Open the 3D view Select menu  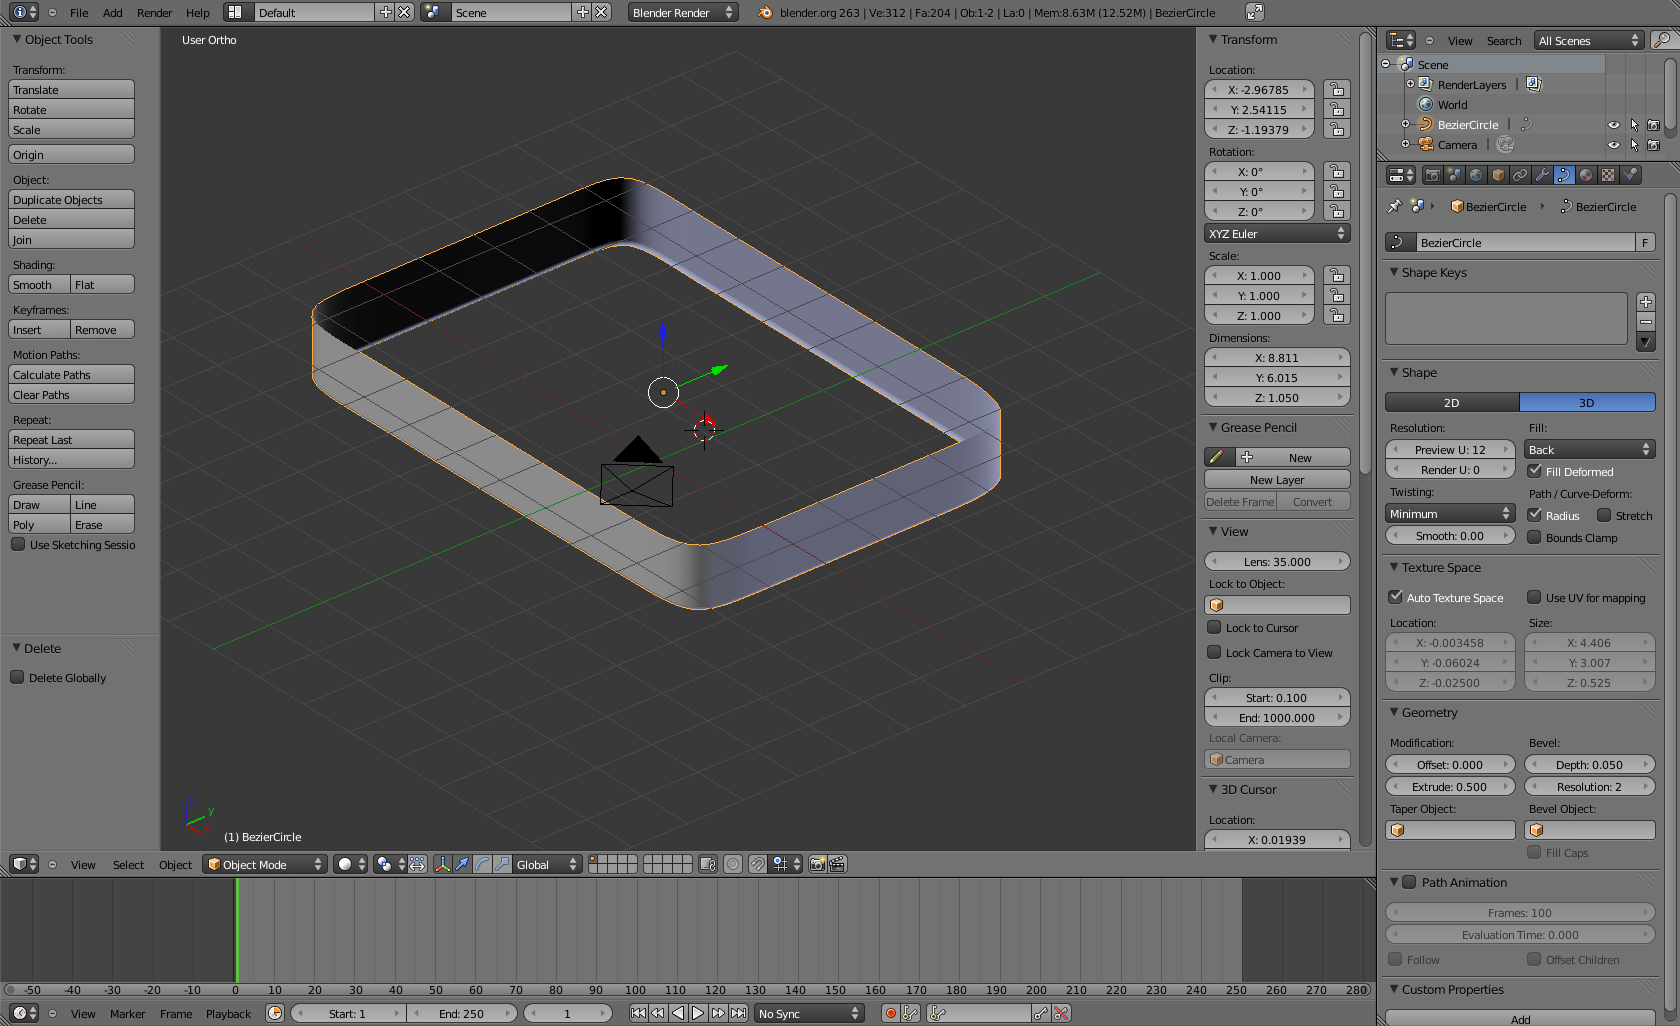tap(128, 865)
